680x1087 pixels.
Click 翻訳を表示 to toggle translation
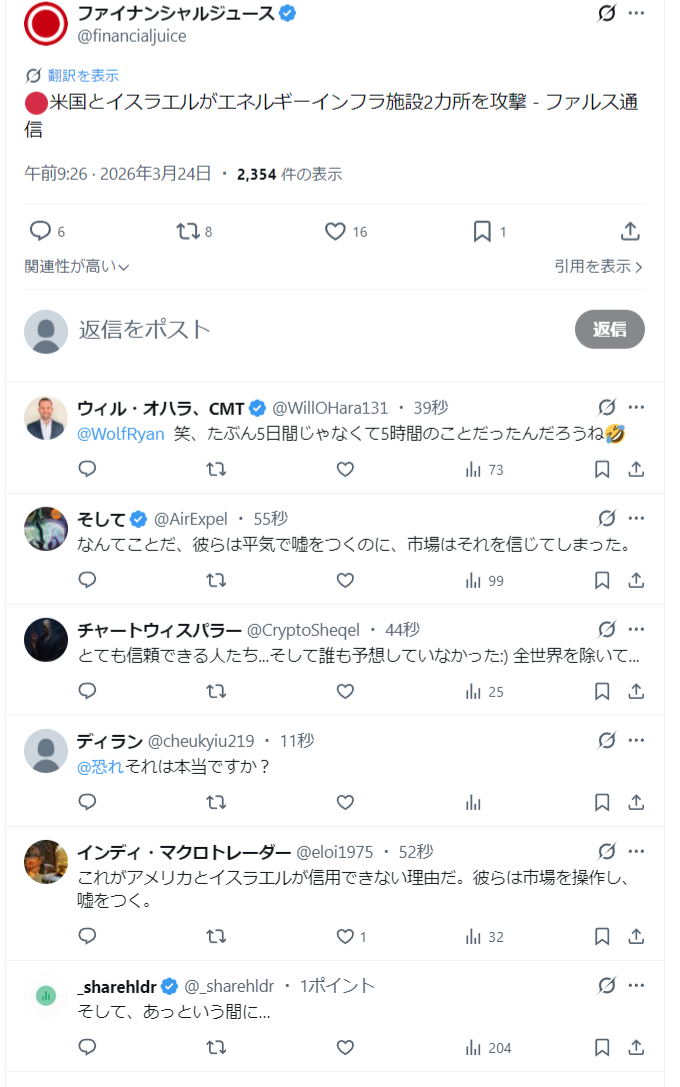pyautogui.click(x=82, y=75)
